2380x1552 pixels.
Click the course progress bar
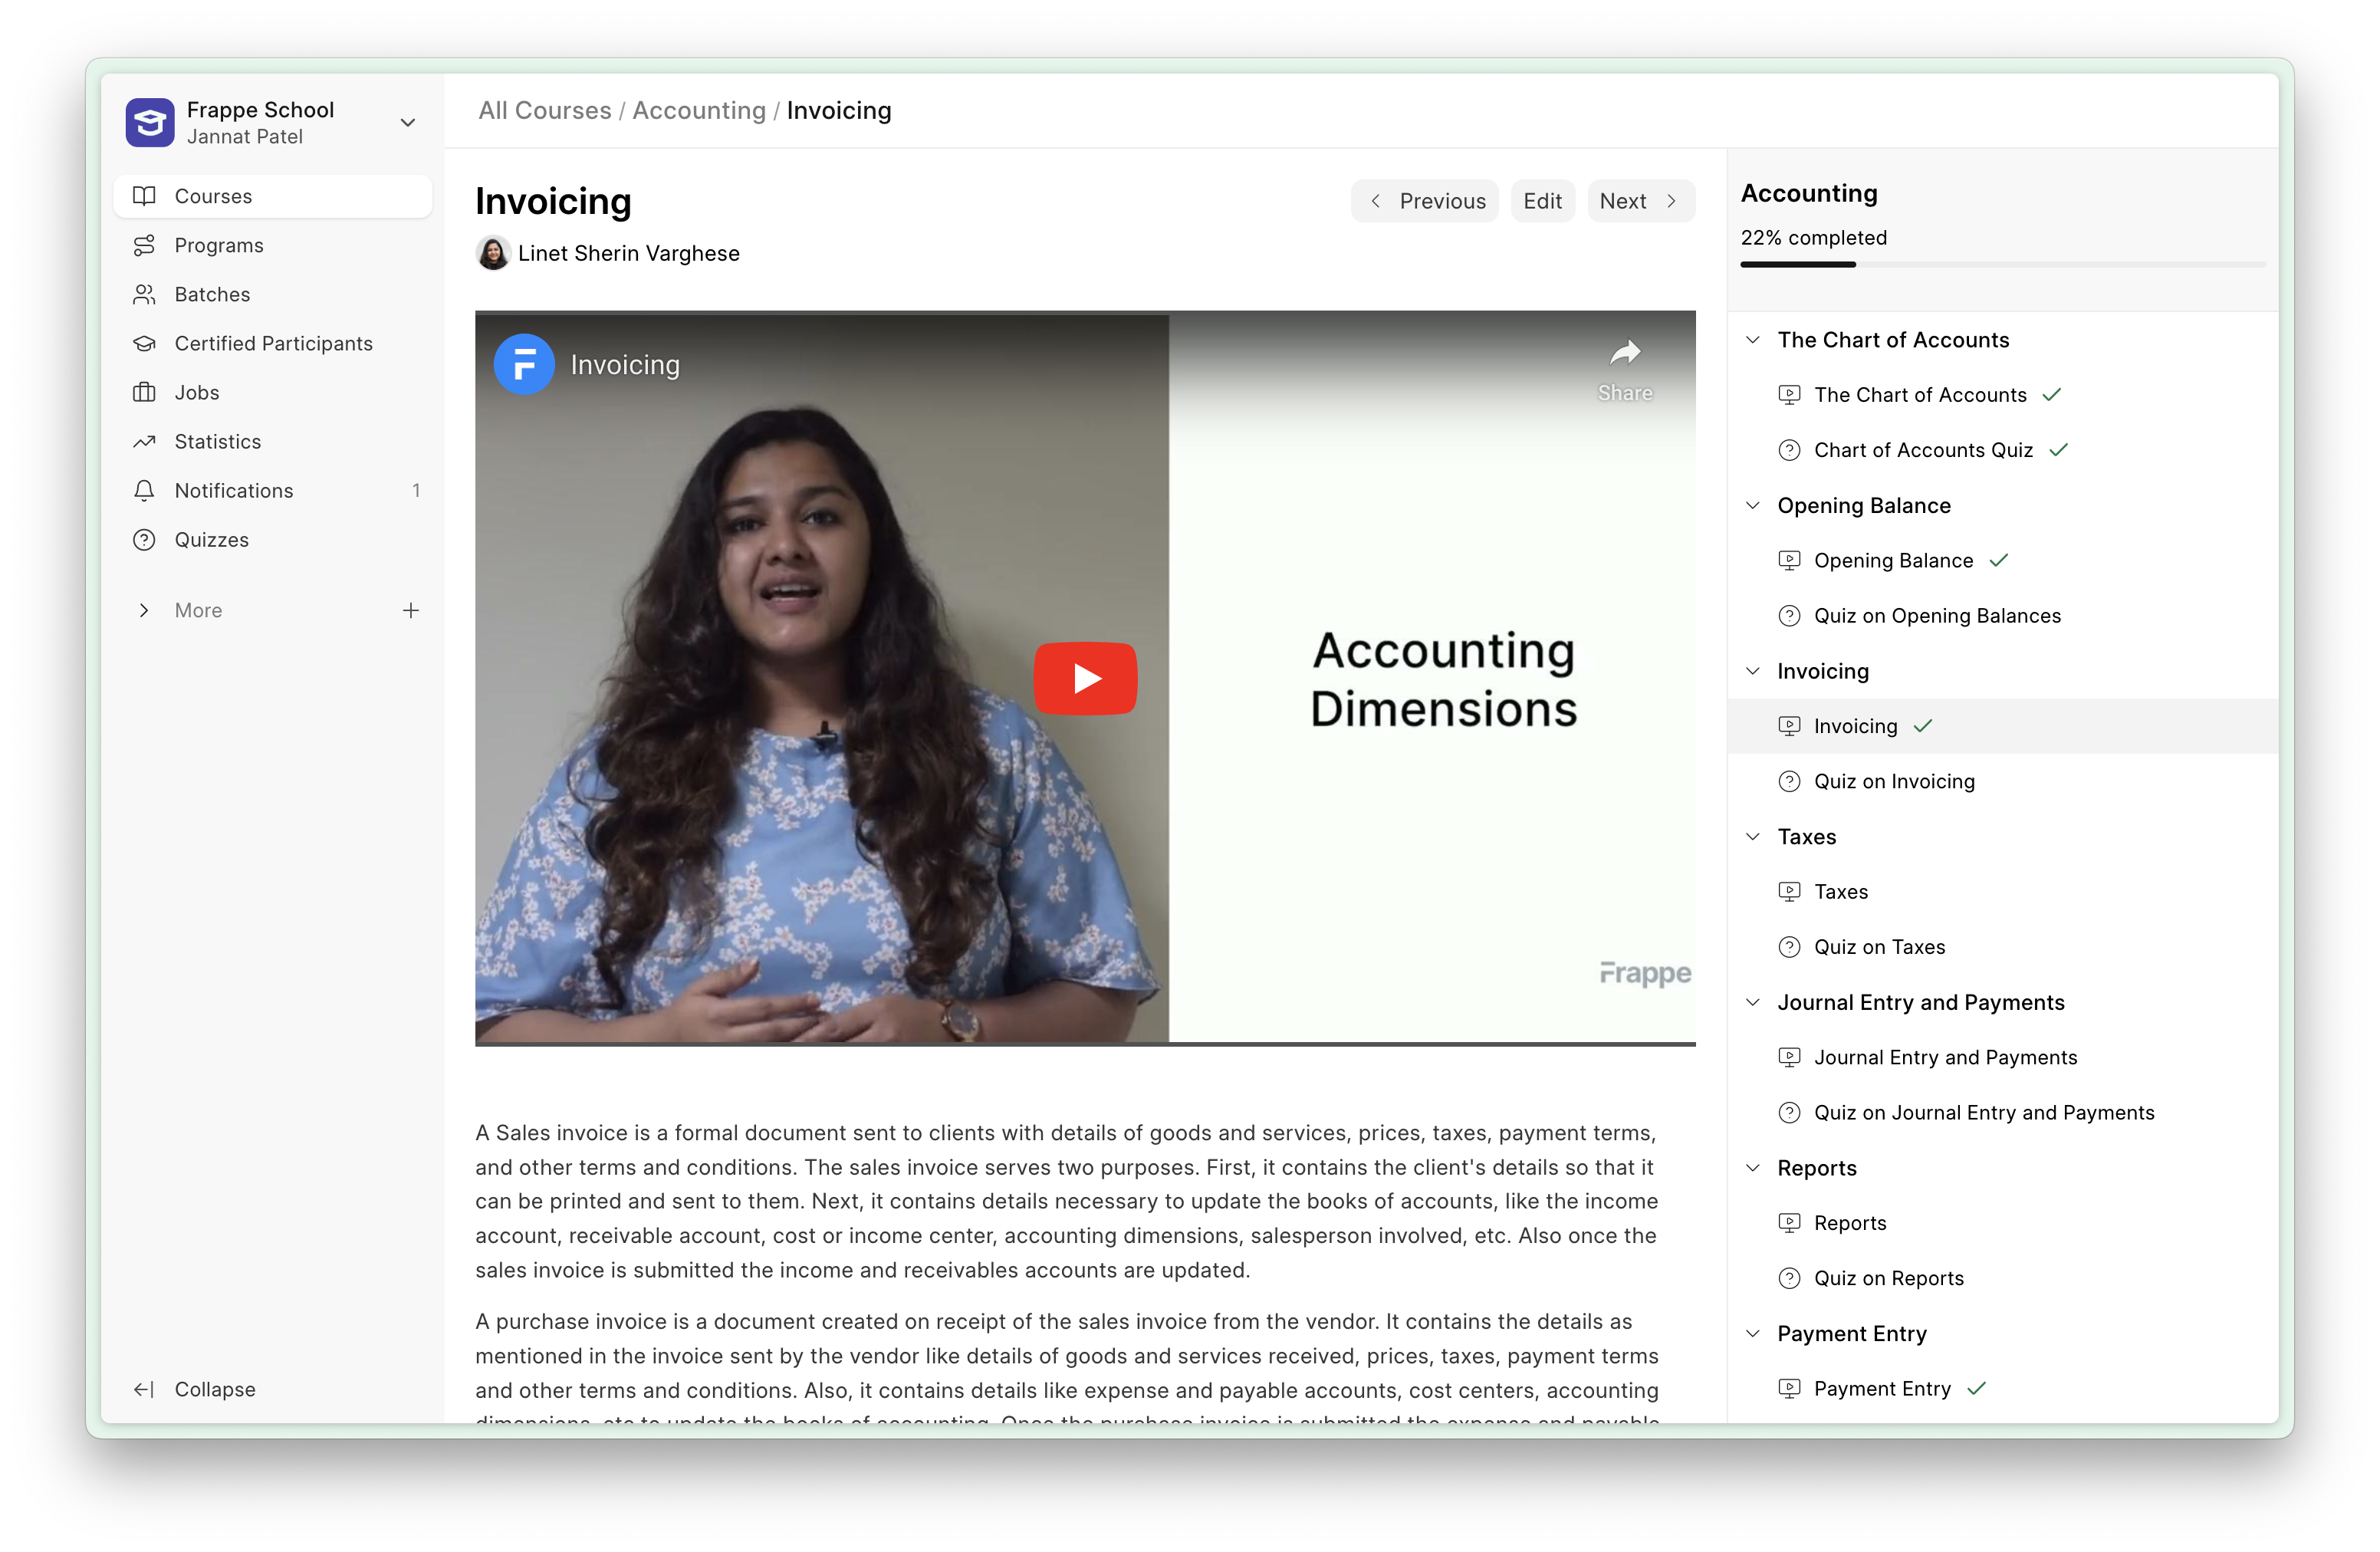coord(2002,264)
